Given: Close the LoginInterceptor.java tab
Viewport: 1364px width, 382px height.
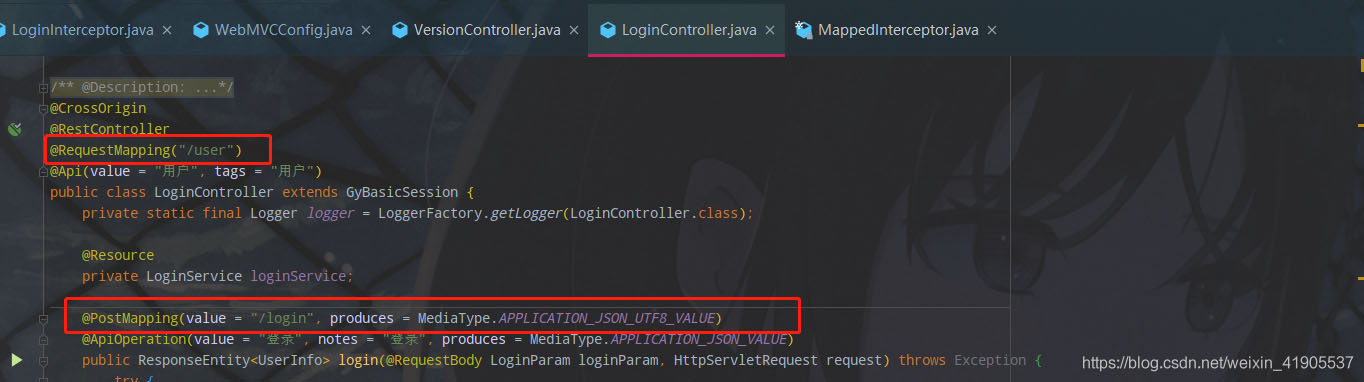Looking at the screenshot, I should 167,30.
